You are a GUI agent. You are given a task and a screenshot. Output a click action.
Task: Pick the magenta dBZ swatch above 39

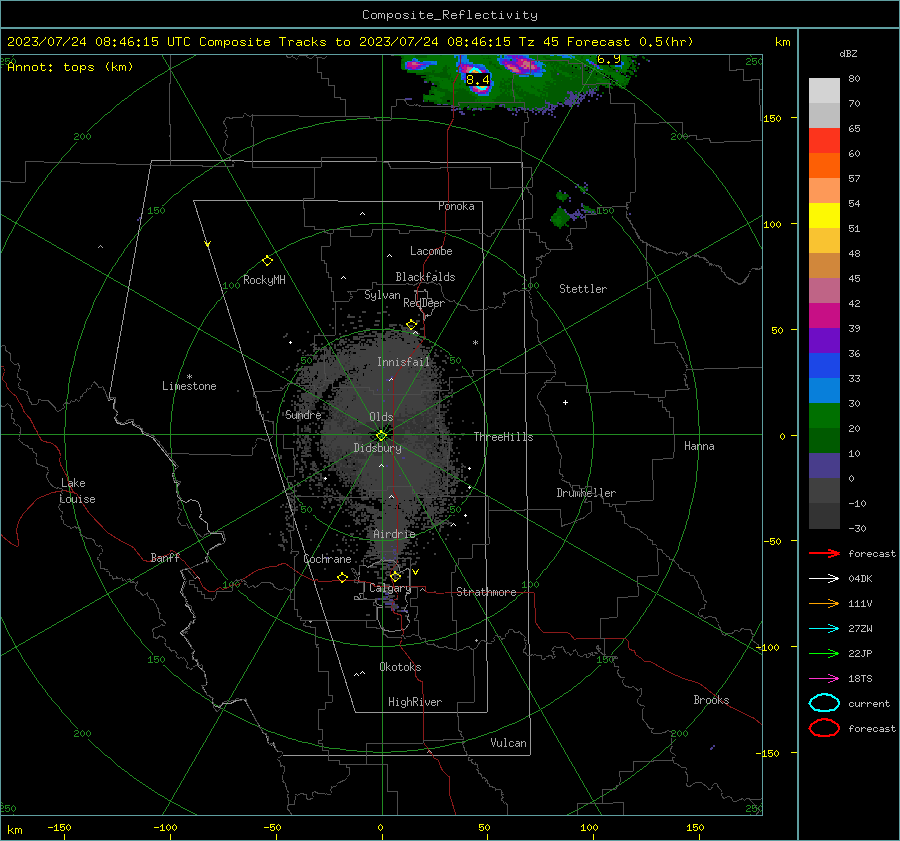tap(824, 315)
